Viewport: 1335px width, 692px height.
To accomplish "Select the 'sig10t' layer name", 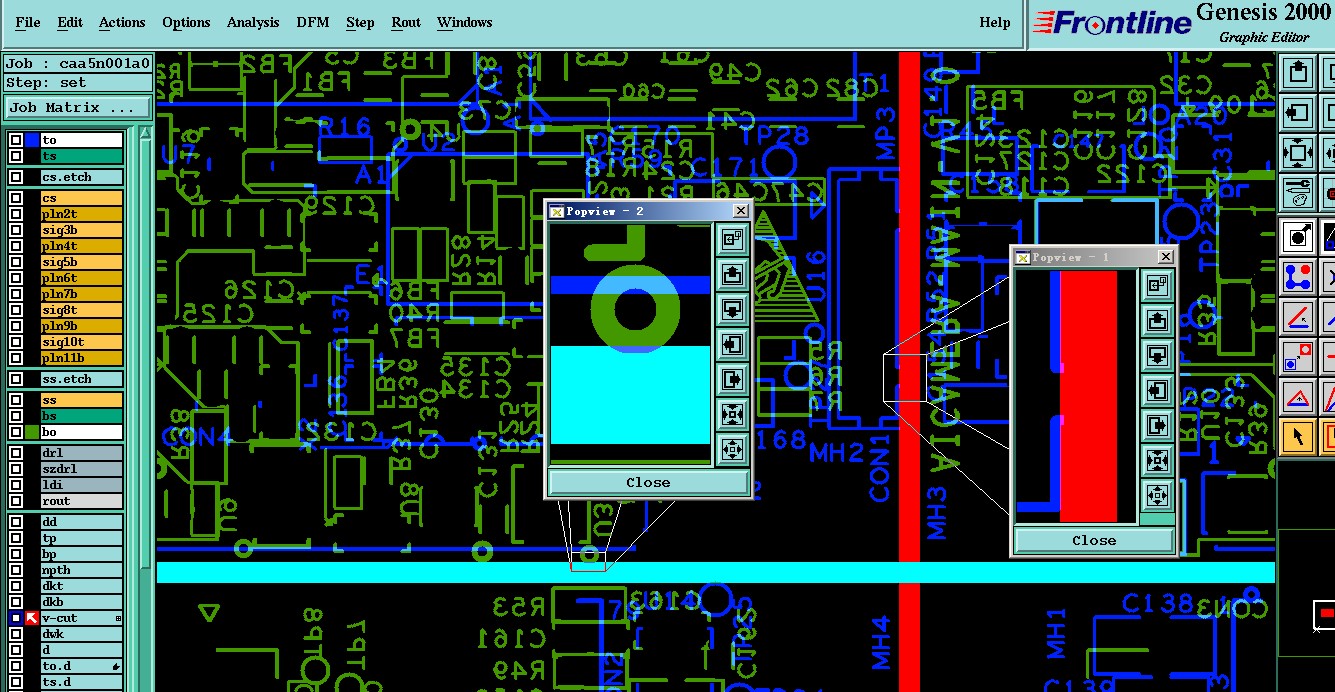I will (81, 342).
